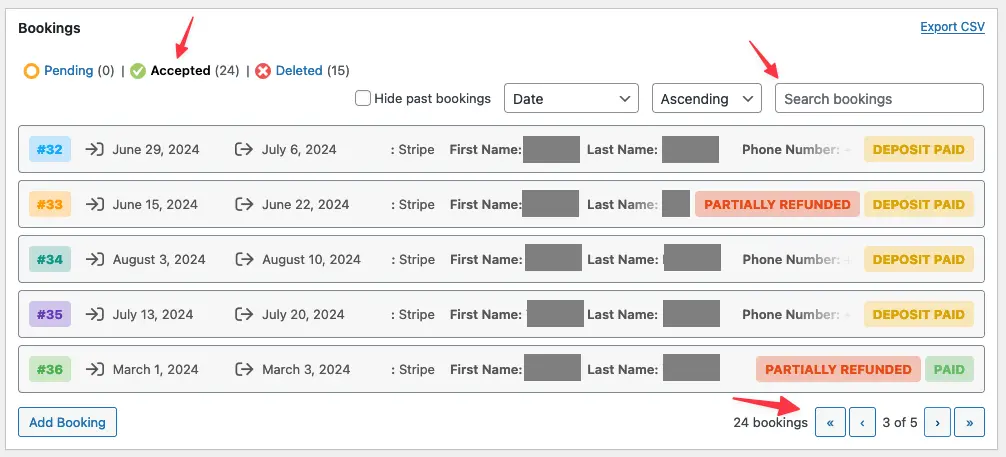Click the Add Booking button
This screenshot has width=1006, height=457.
67,423
